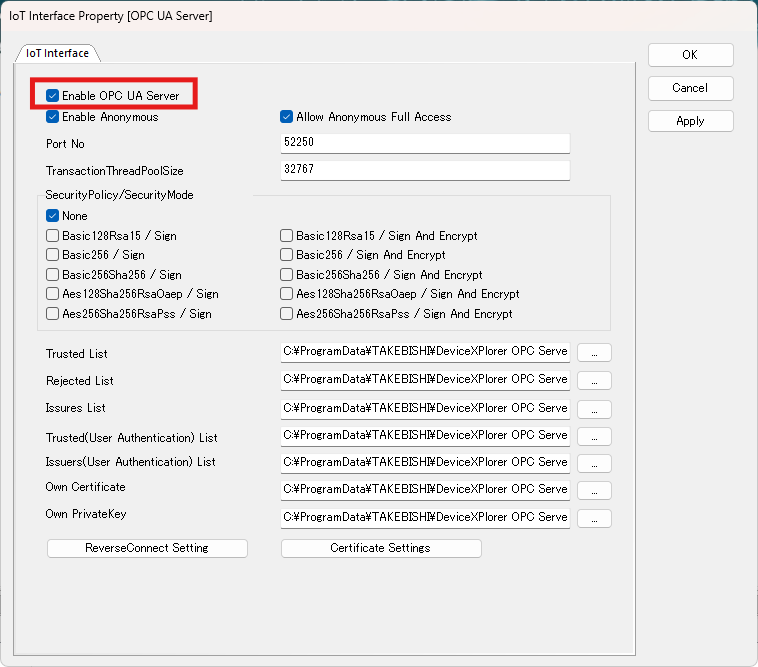
Task: Check Aes128Sha256RsaOaep / Sign option
Action: (53, 294)
